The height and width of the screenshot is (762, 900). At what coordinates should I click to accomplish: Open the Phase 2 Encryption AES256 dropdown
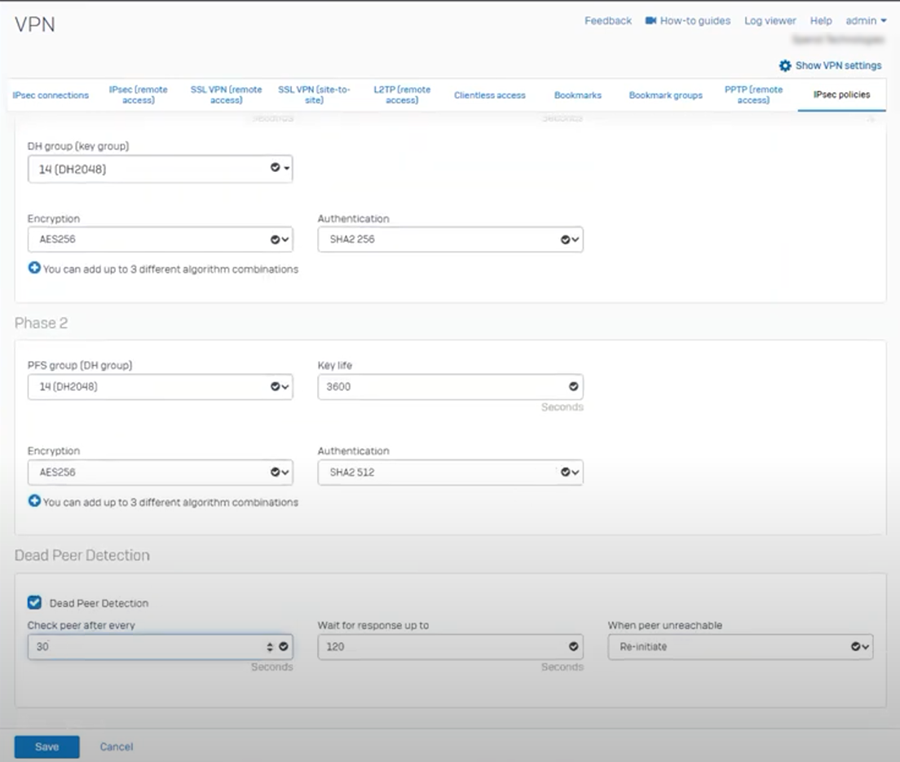[x=160, y=472]
